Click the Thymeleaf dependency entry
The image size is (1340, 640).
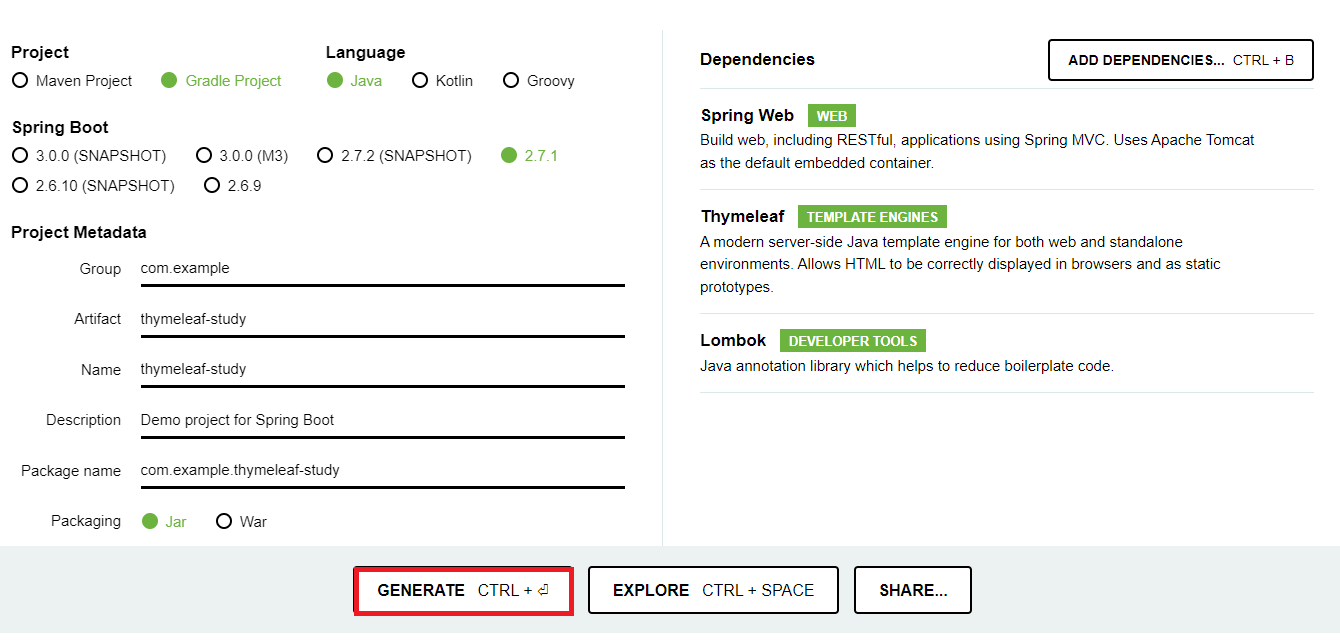pos(1007,251)
